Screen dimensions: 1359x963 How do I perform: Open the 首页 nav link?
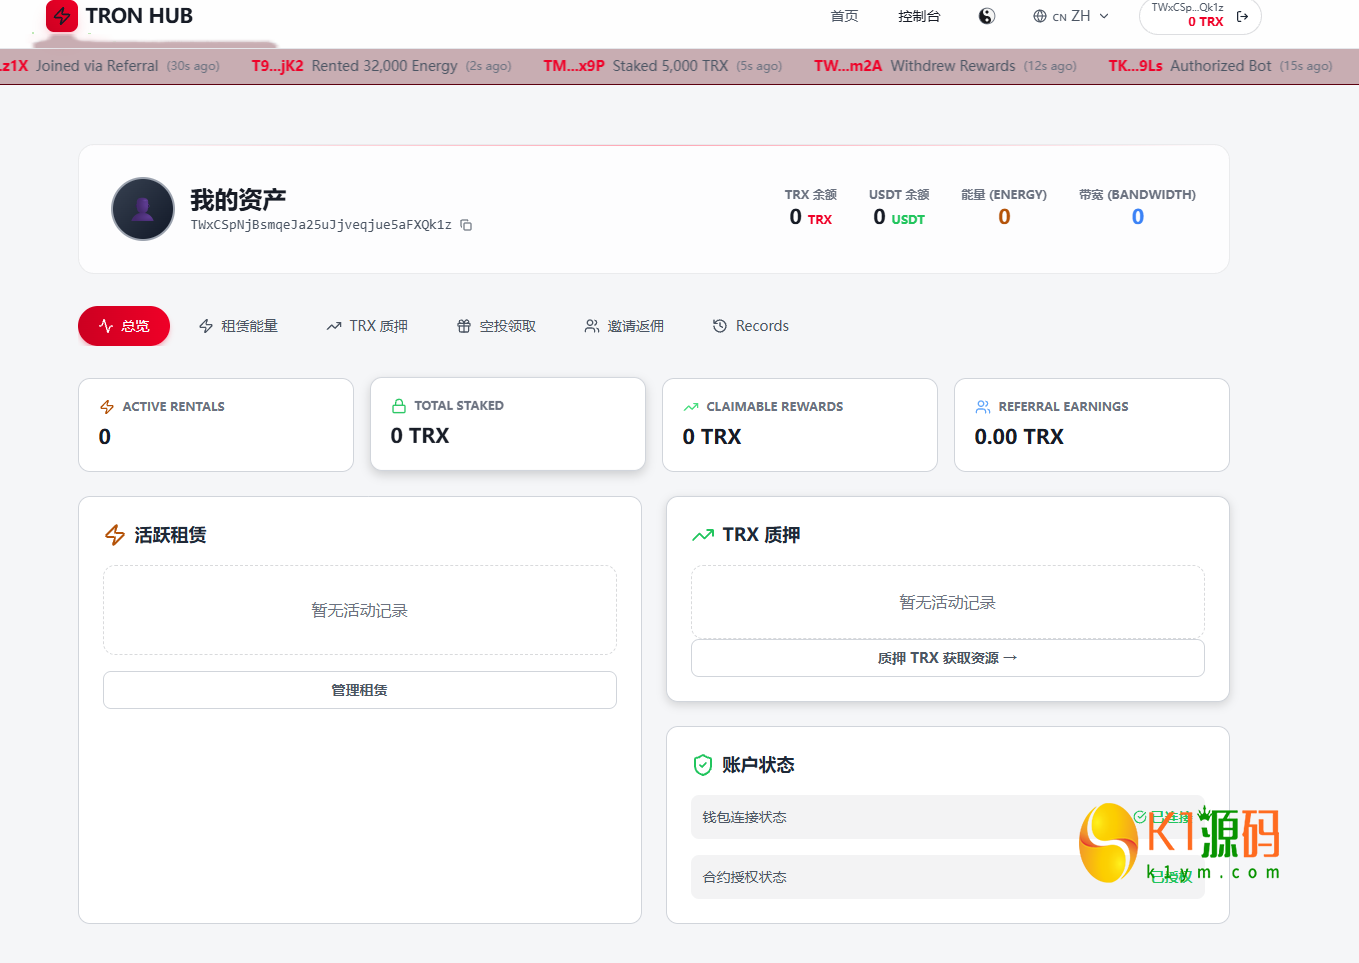point(844,16)
